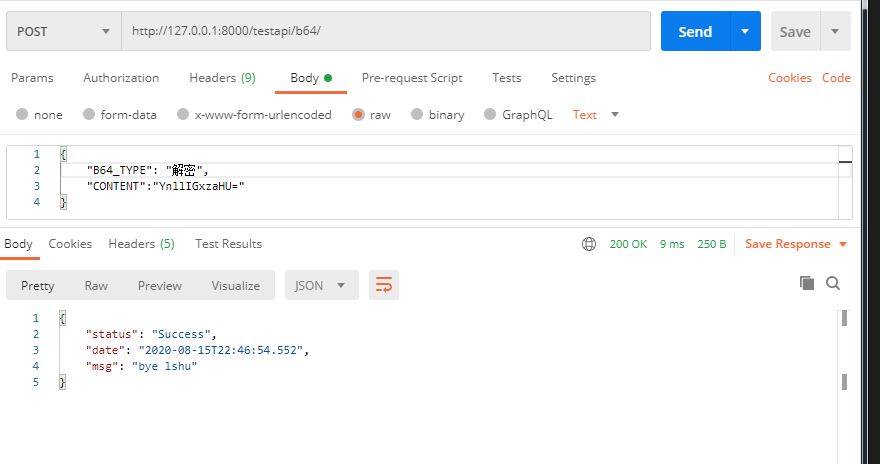Click the Save button
This screenshot has height=464, width=880.
[x=795, y=31]
